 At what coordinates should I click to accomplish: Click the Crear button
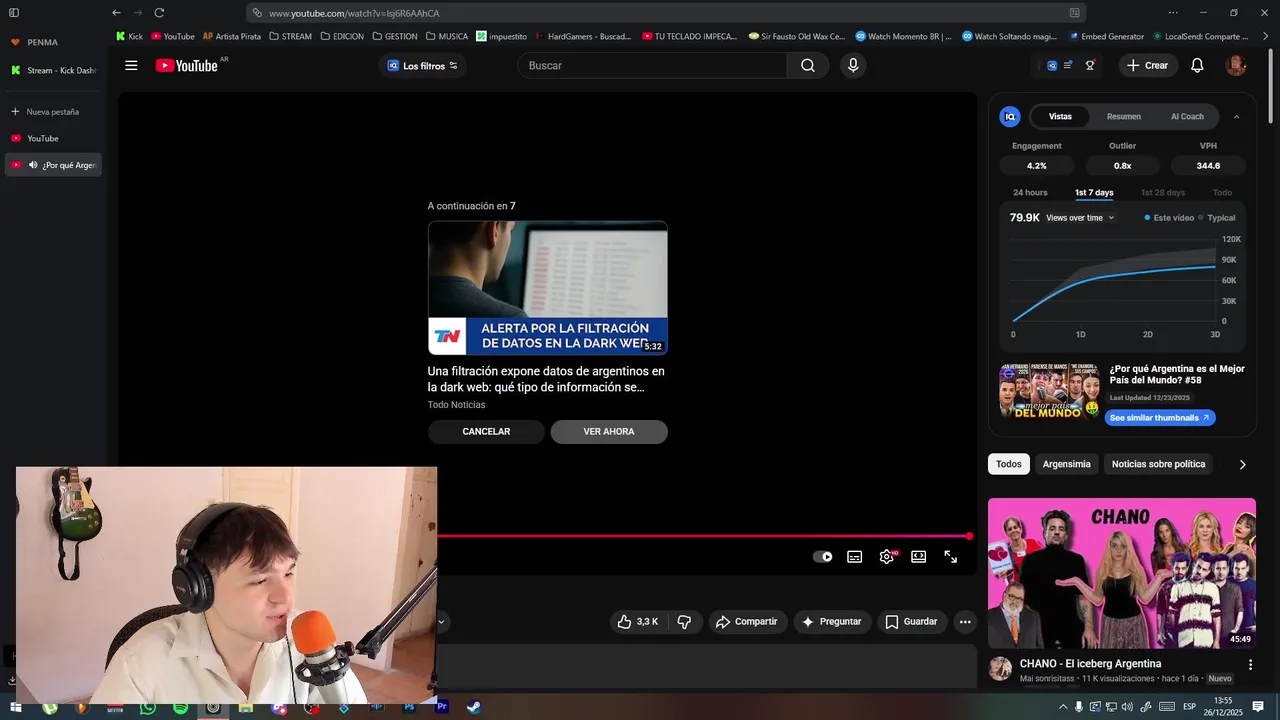click(x=1147, y=66)
